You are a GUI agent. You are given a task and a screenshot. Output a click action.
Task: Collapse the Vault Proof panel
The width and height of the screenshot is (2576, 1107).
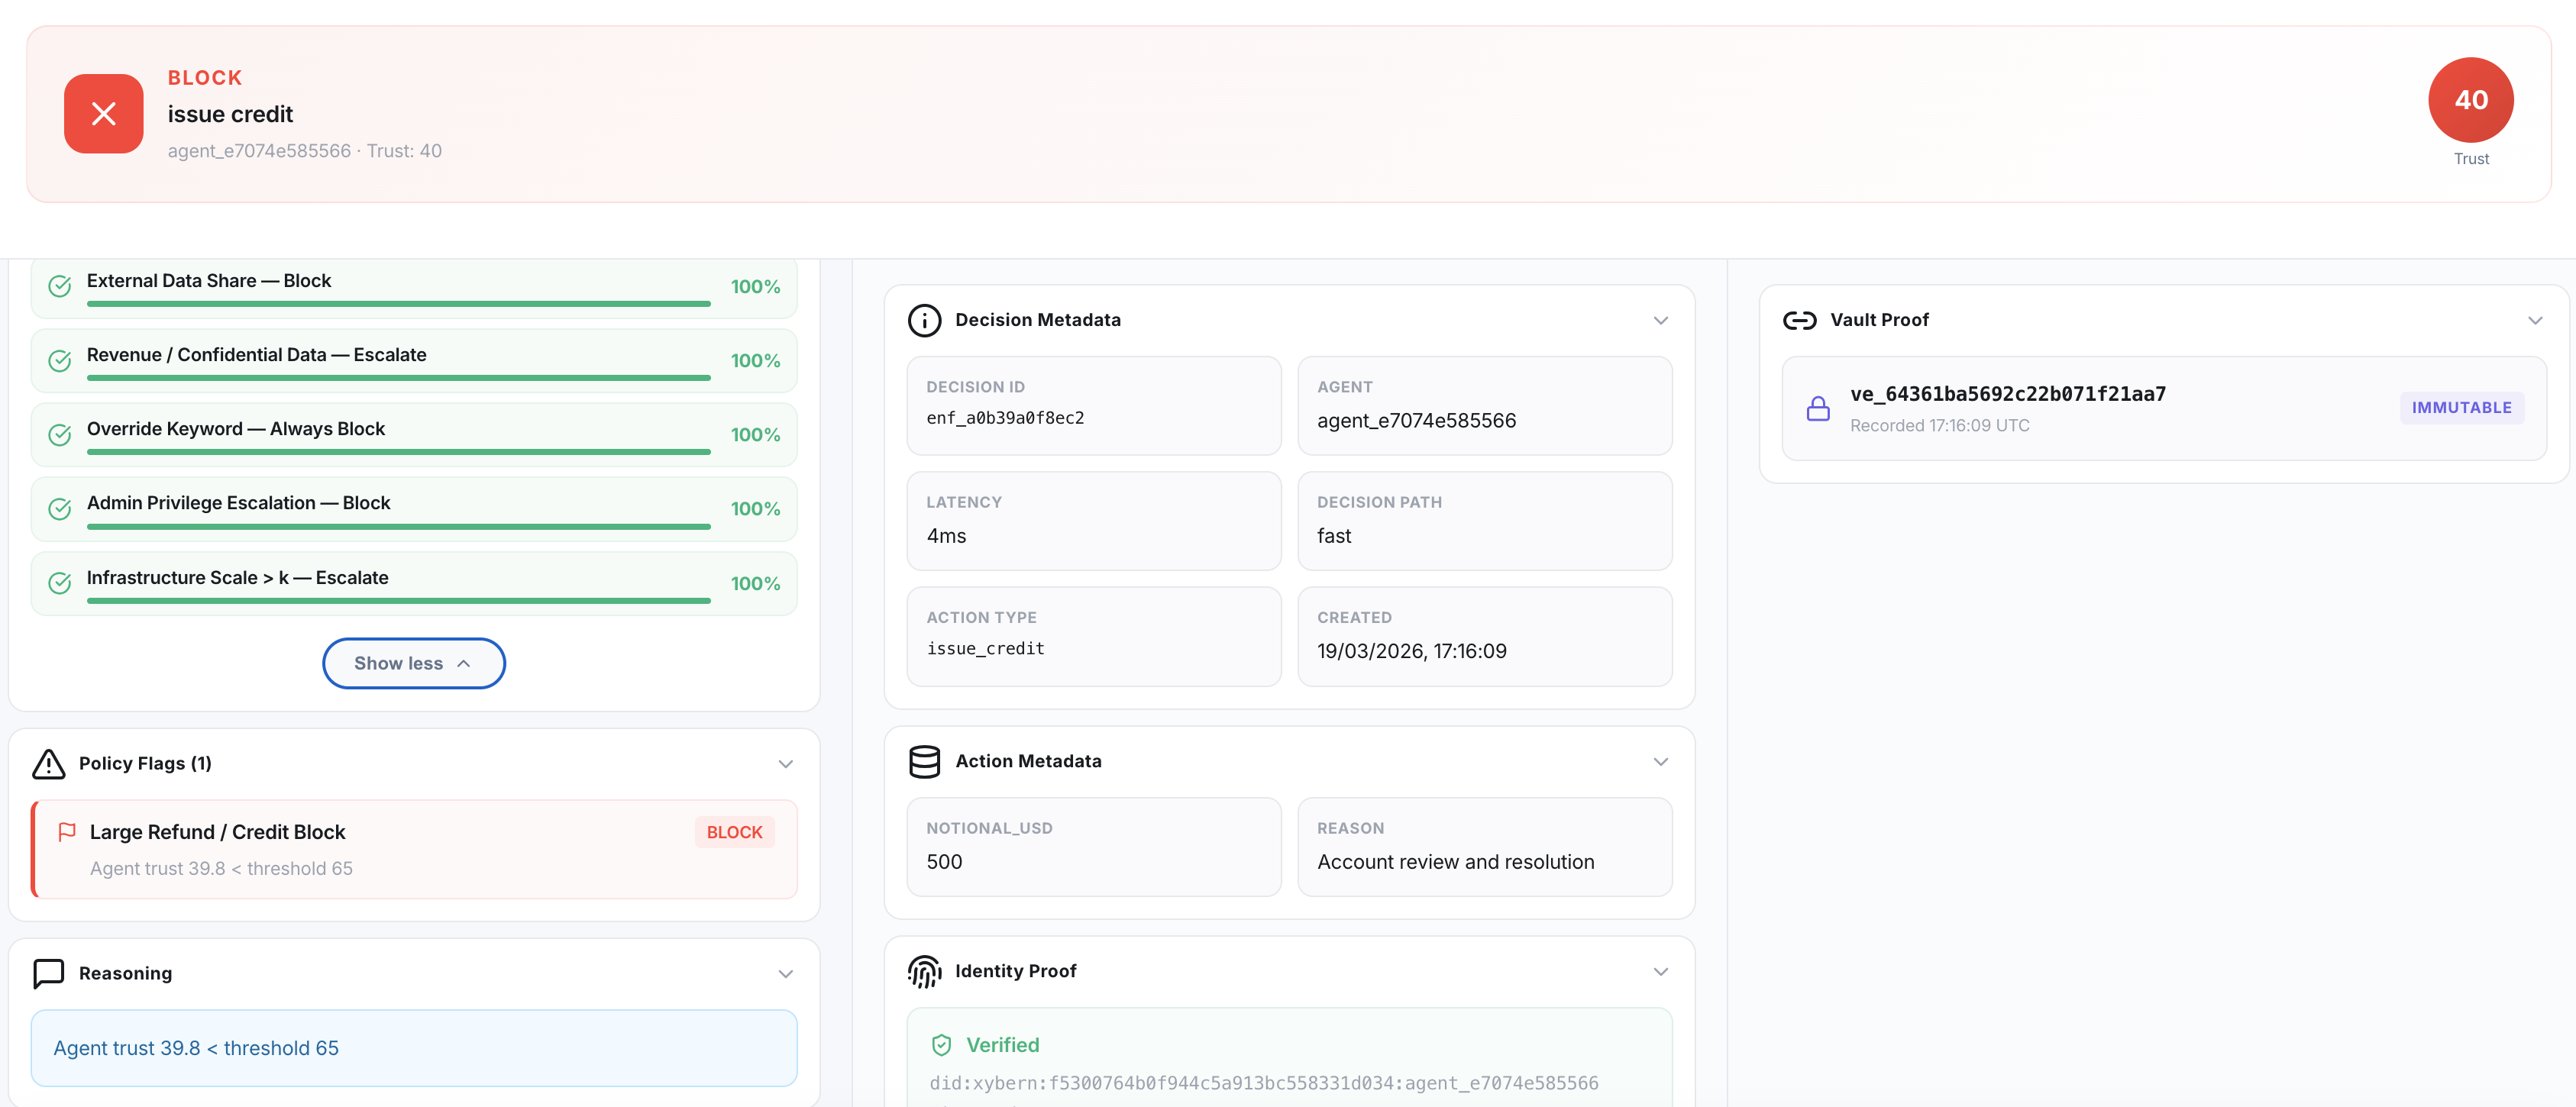[x=2534, y=320]
